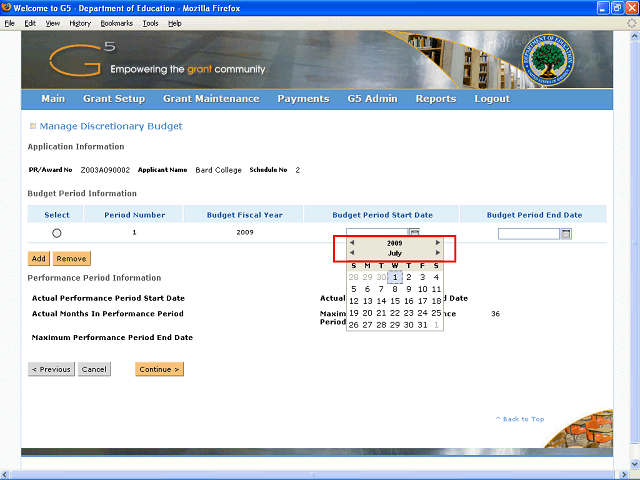Click the Previous button

tap(51, 369)
